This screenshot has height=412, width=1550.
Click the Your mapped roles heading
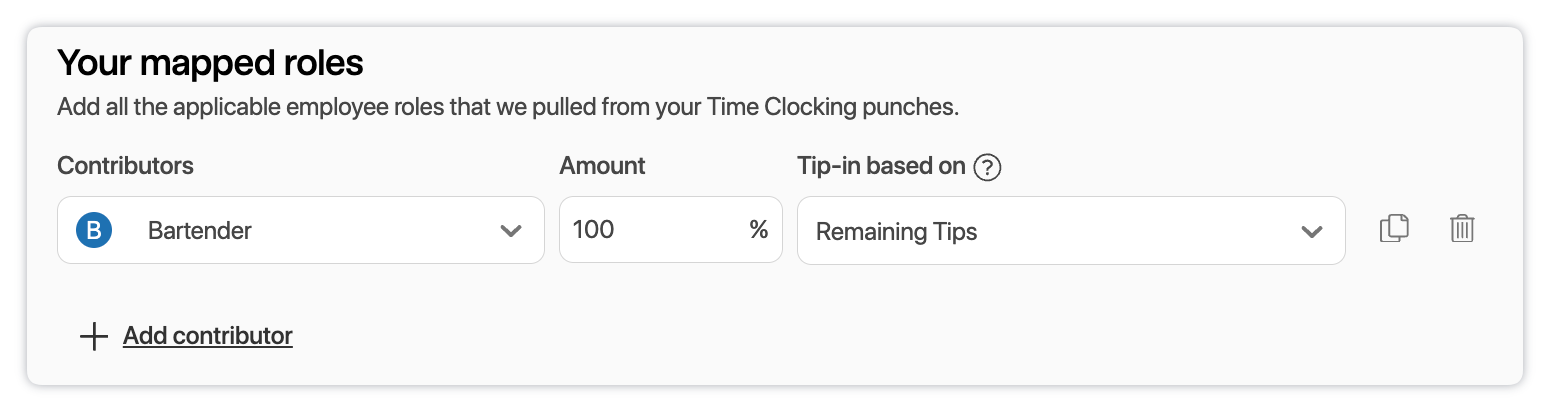[210, 64]
